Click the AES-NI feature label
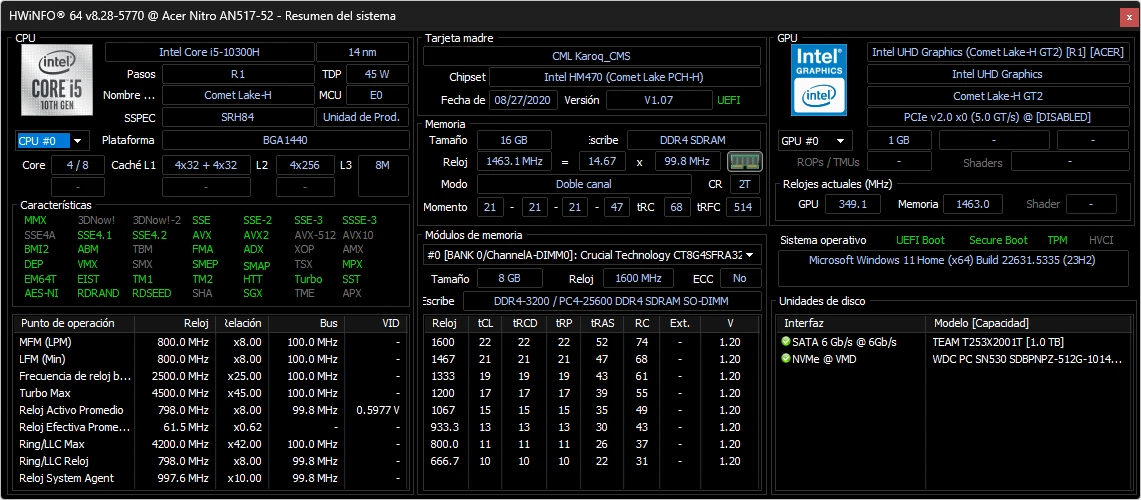 click(x=41, y=293)
